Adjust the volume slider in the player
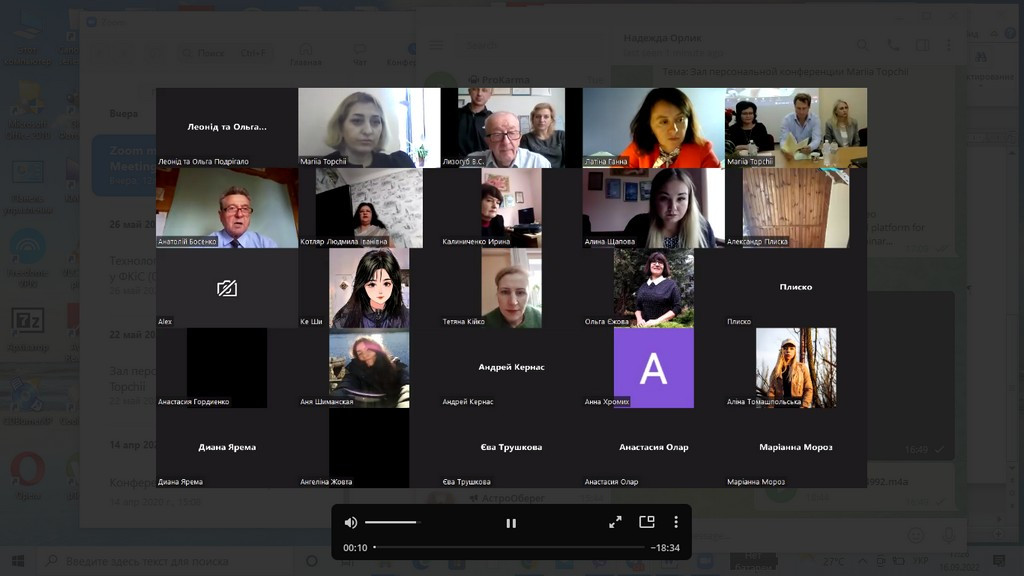Viewport: 1024px width, 576px height. [x=391, y=522]
